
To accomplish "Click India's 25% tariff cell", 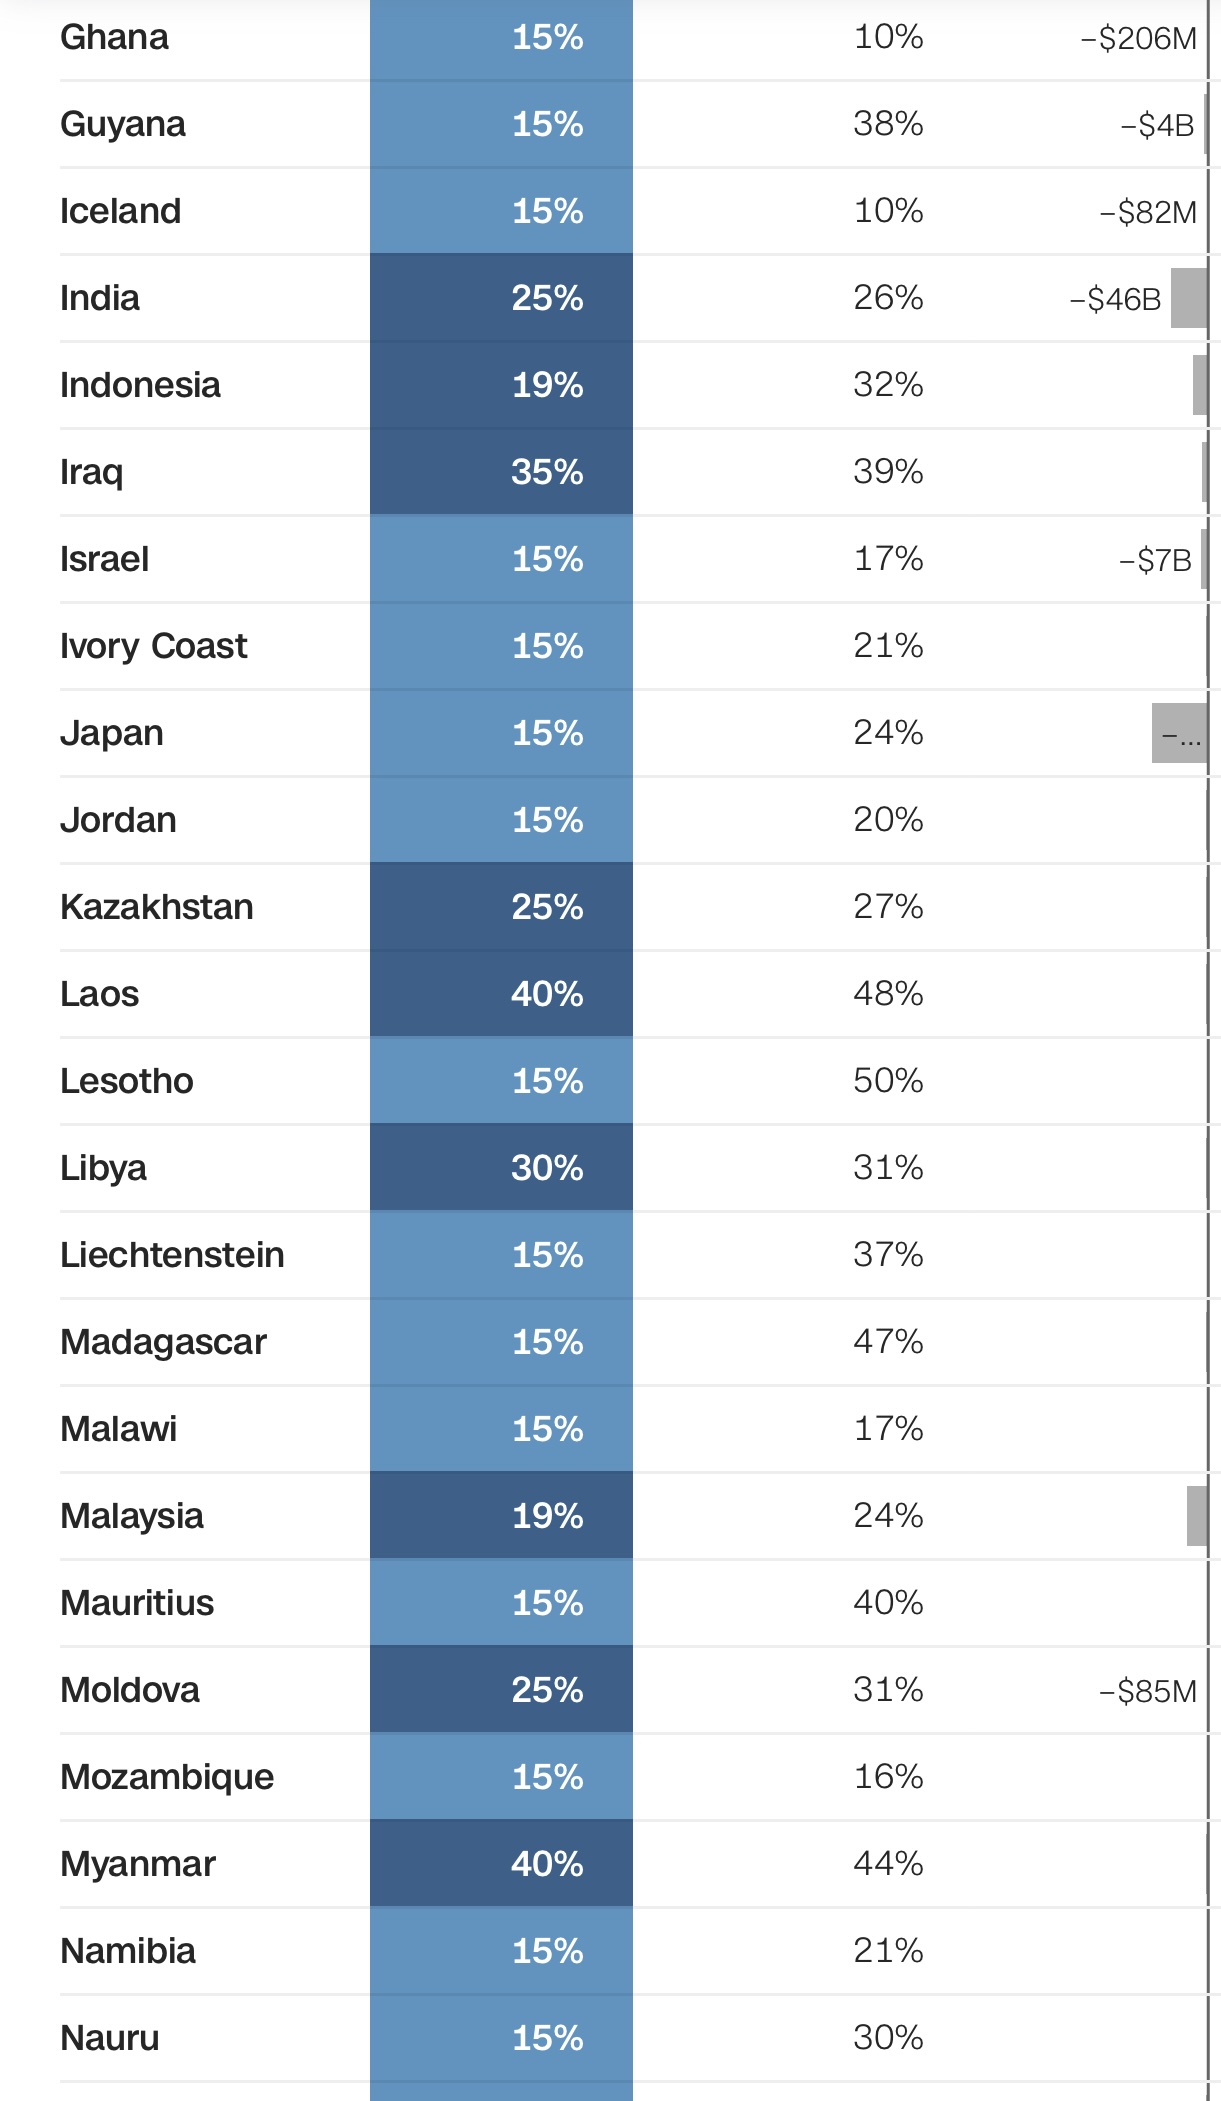I will (x=501, y=298).
